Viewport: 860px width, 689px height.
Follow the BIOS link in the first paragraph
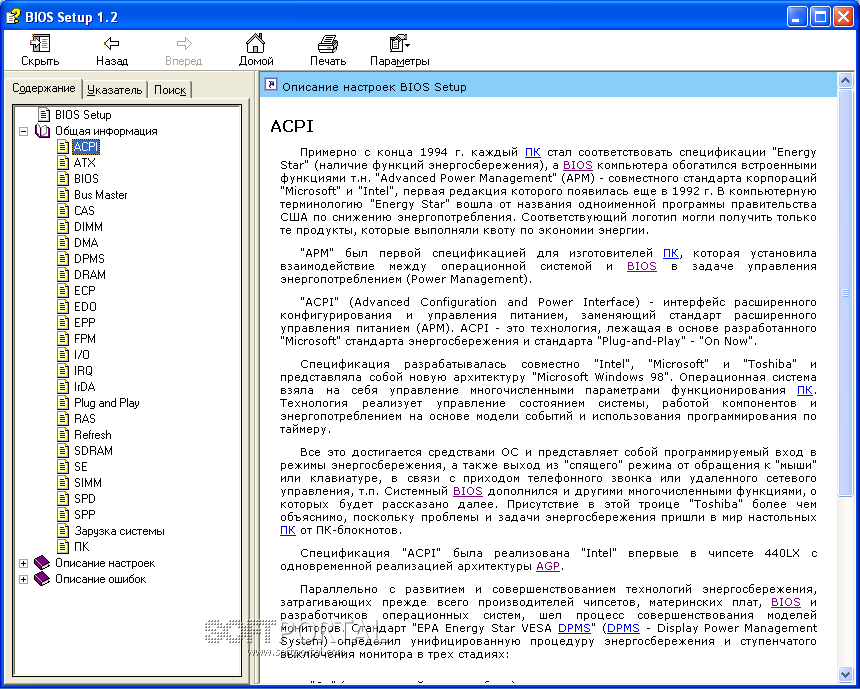click(x=578, y=165)
